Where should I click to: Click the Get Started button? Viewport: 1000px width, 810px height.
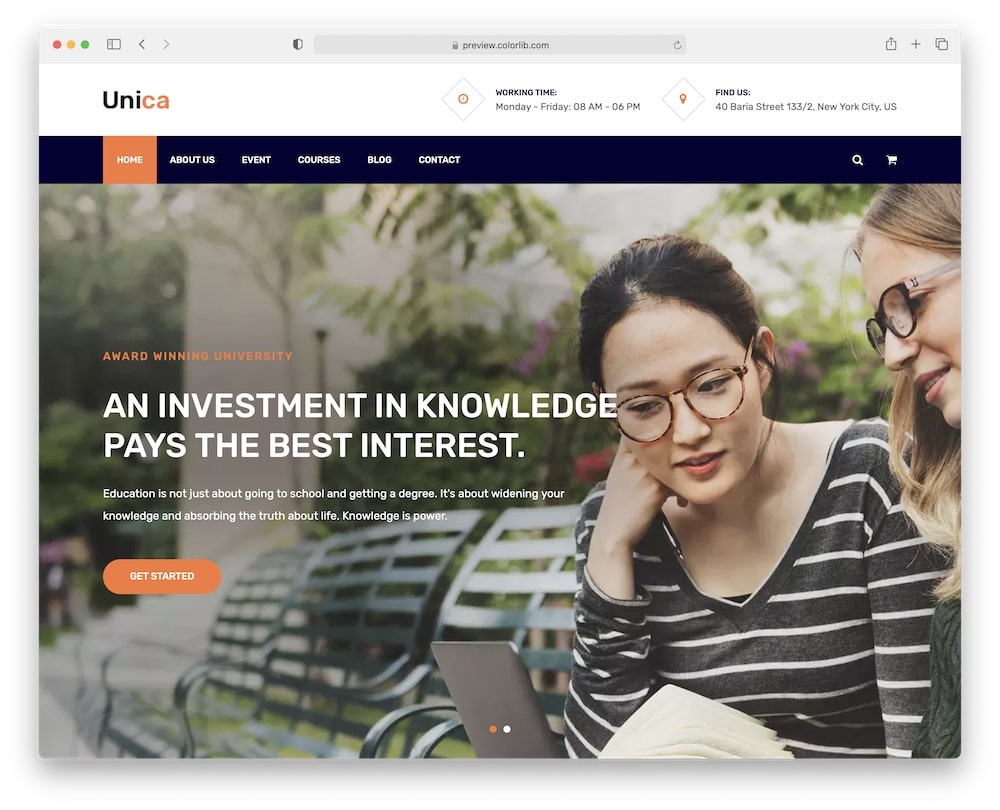pyautogui.click(x=162, y=577)
